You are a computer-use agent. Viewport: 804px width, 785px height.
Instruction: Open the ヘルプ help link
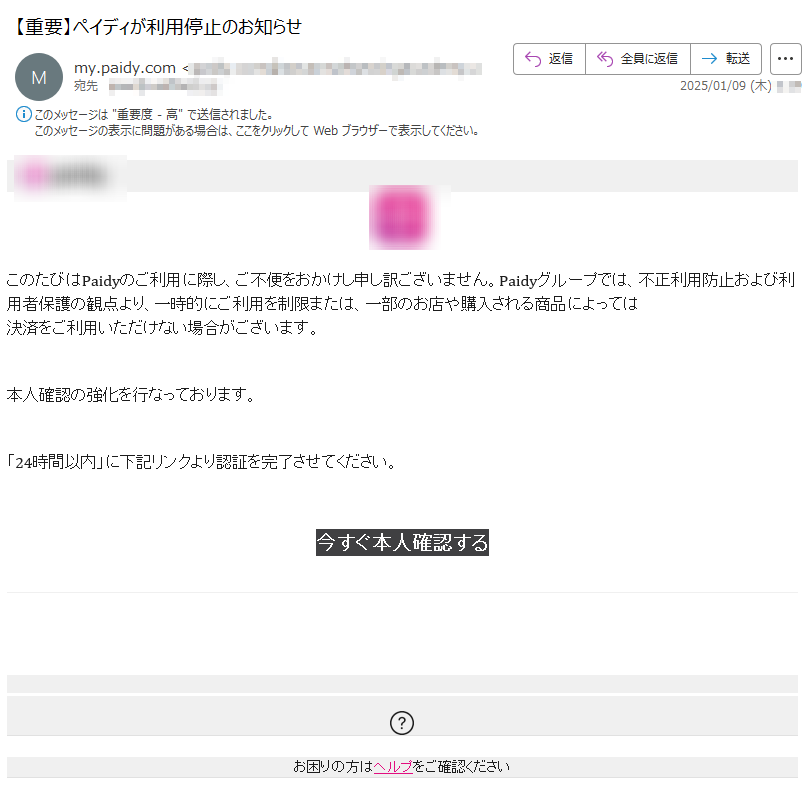393,767
